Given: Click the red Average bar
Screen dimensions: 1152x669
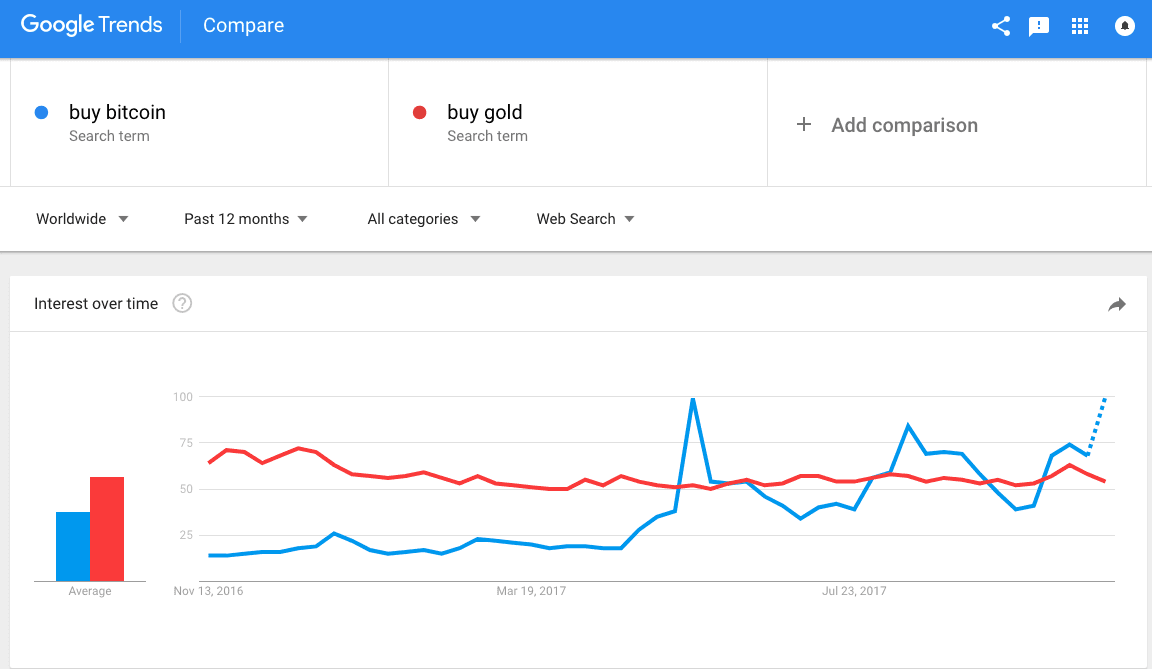Looking at the screenshot, I should [x=107, y=529].
